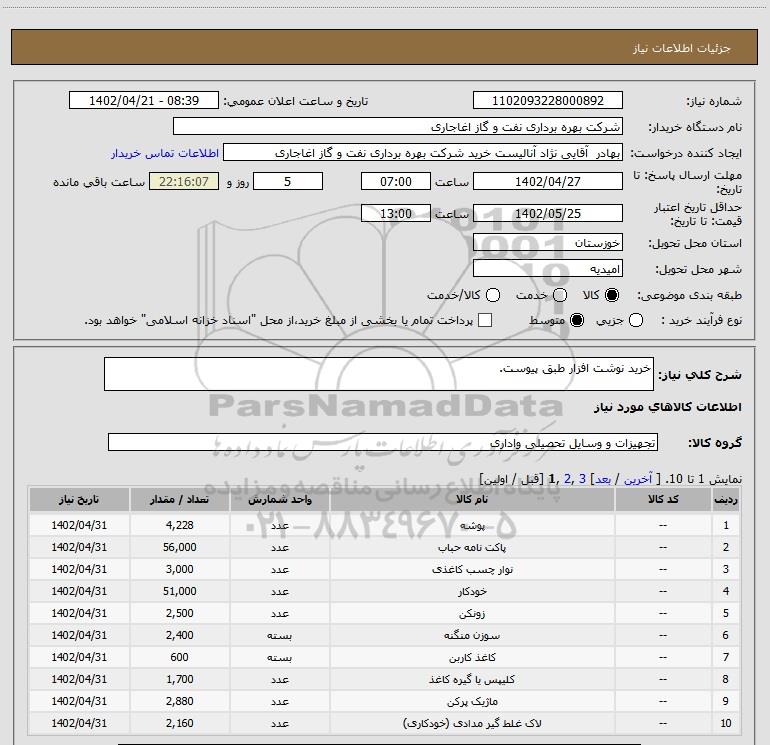Click the need date cell for row 1 پوشه
Image resolution: width=770 pixels, height=745 pixels.
(79, 525)
